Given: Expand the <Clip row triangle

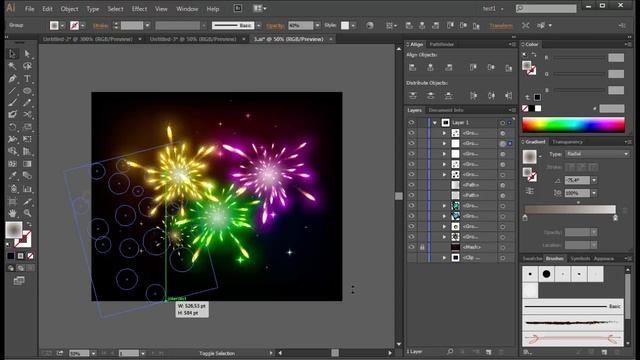Looking at the screenshot, I should 444,258.
